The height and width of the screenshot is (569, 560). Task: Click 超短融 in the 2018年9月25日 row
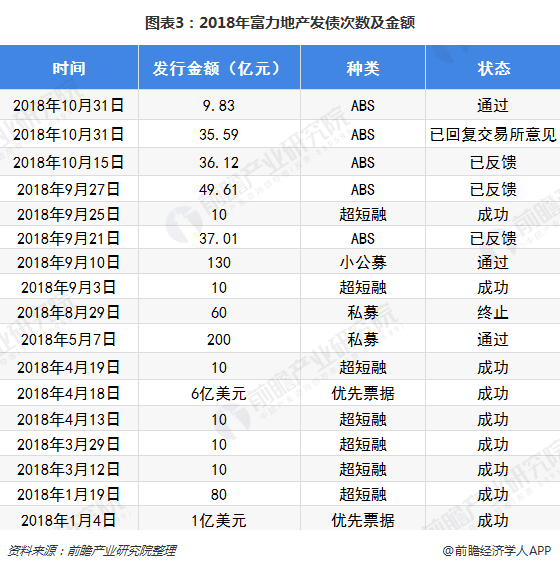tap(363, 214)
